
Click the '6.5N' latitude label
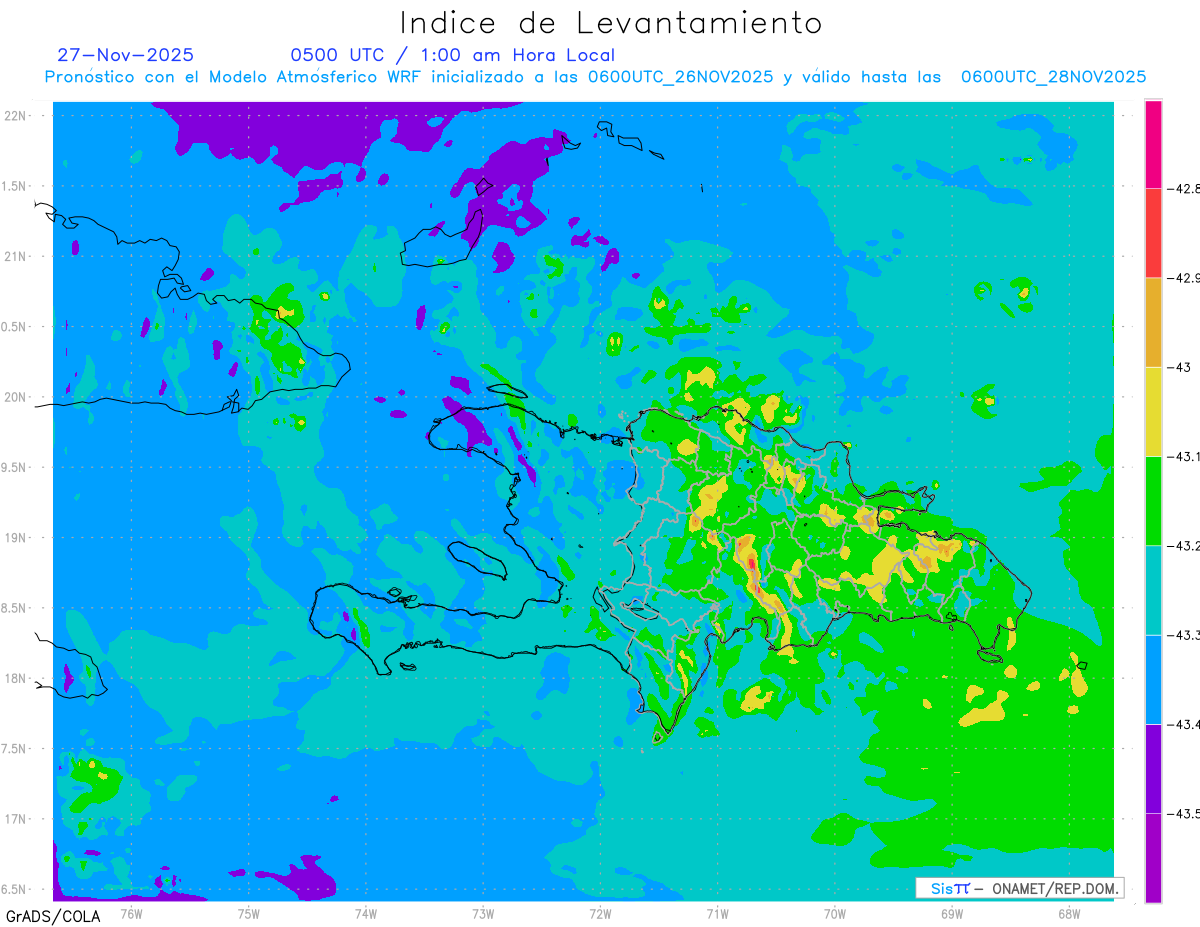pyautogui.click(x=14, y=889)
